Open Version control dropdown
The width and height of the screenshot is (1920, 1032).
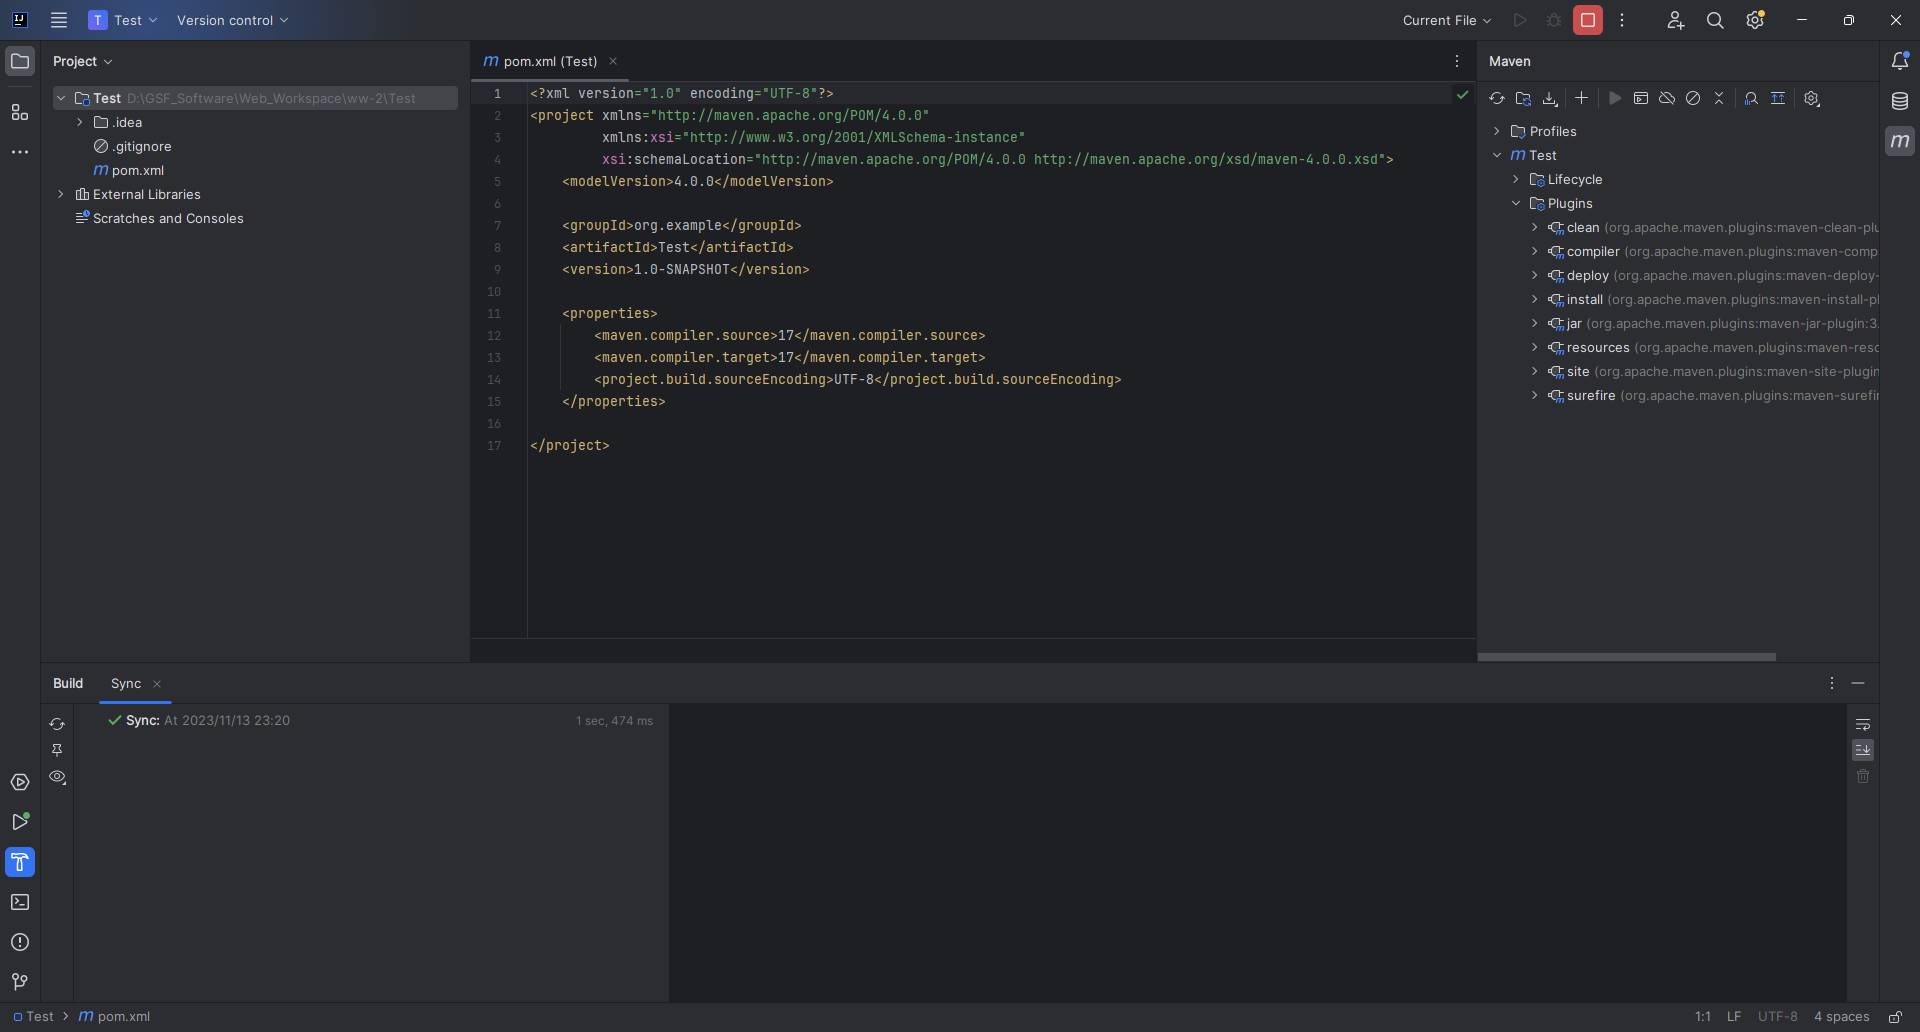(232, 20)
